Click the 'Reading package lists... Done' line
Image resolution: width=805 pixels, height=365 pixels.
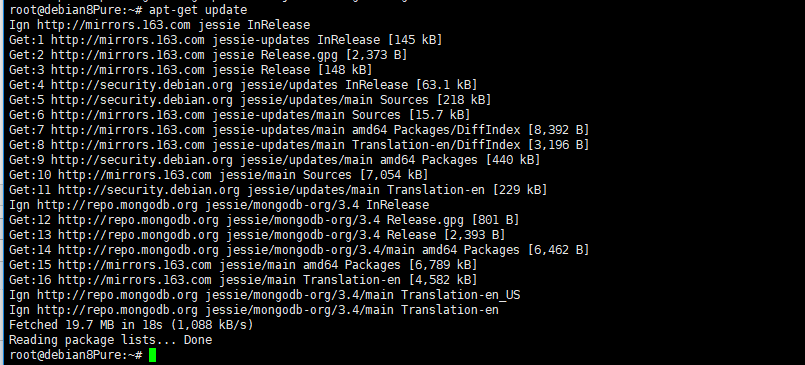pos(110,340)
